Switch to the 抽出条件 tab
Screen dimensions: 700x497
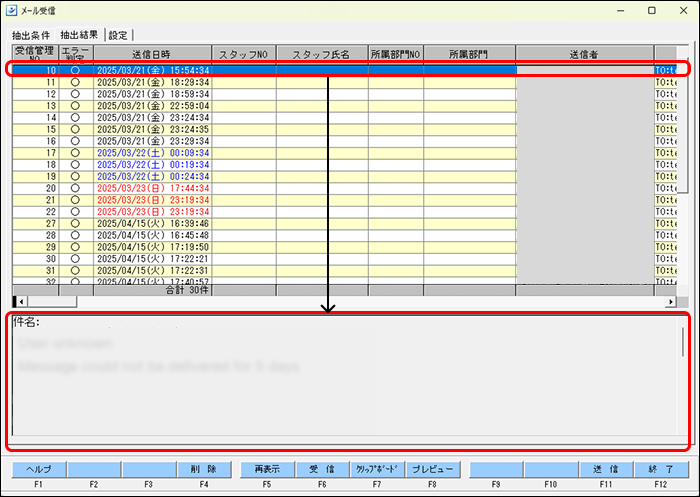click(31, 35)
